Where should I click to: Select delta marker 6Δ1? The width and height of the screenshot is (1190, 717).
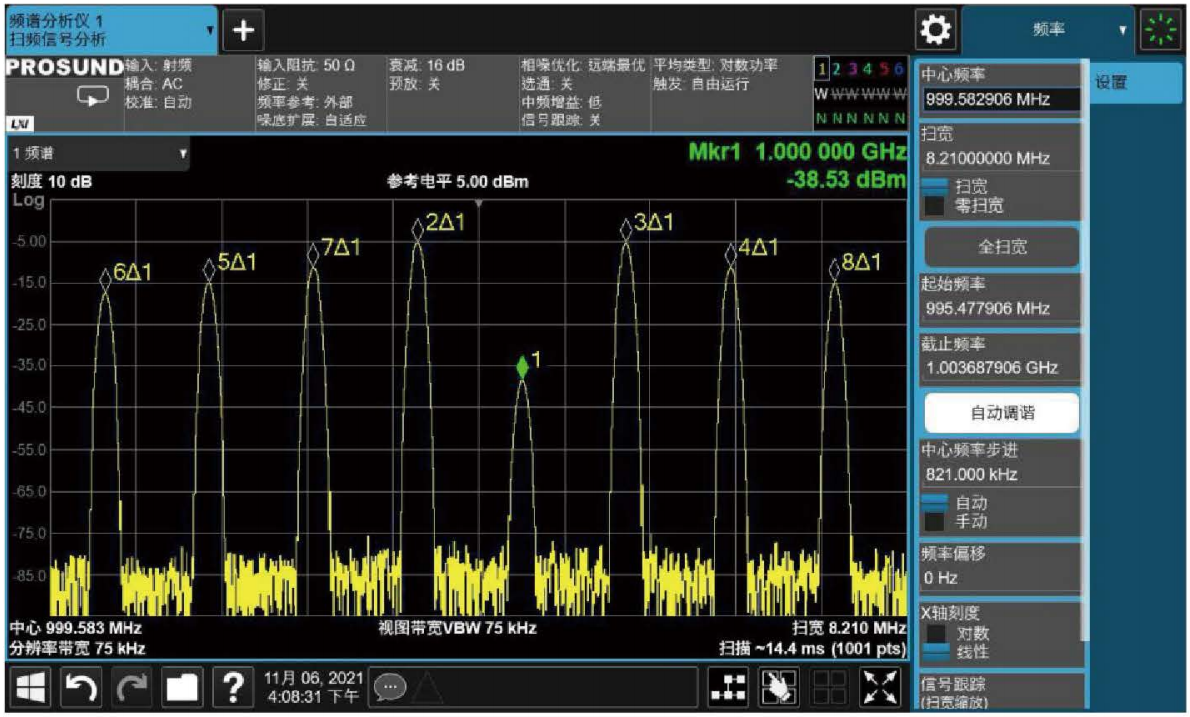coord(105,279)
